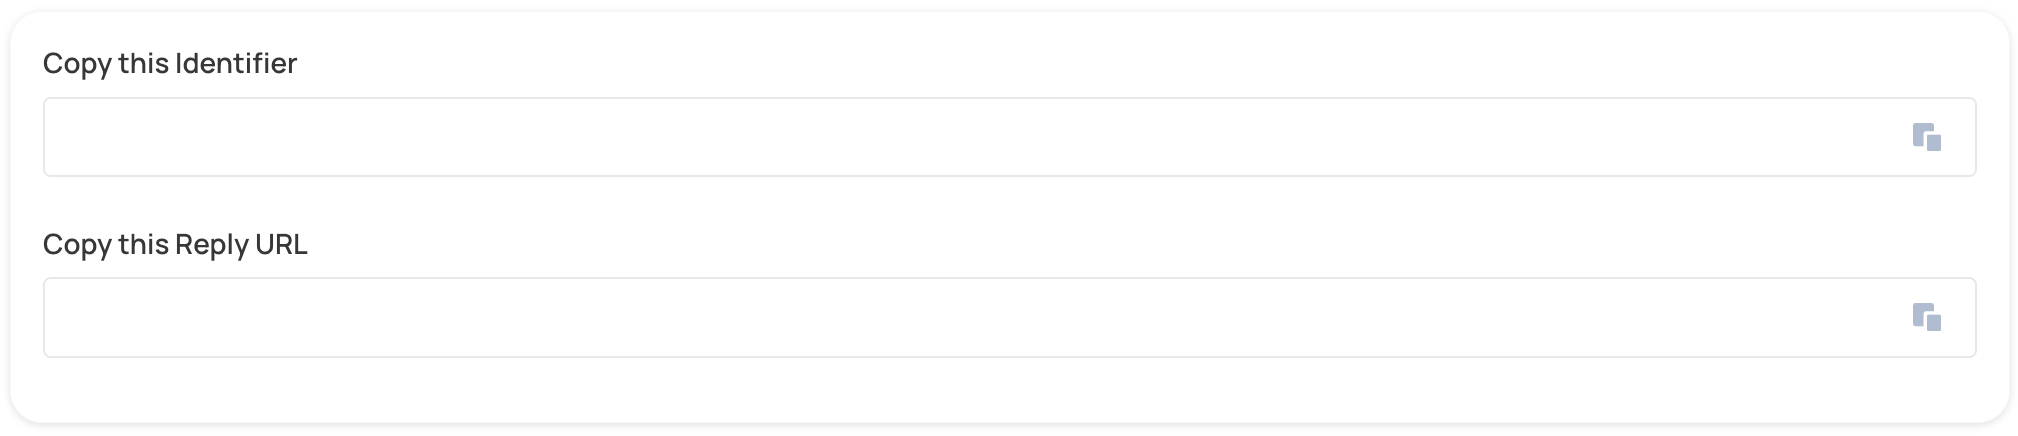This screenshot has height=436, width=2018.
Task: Hit the bottom copy-to-clipboard icon
Action: tap(1926, 318)
